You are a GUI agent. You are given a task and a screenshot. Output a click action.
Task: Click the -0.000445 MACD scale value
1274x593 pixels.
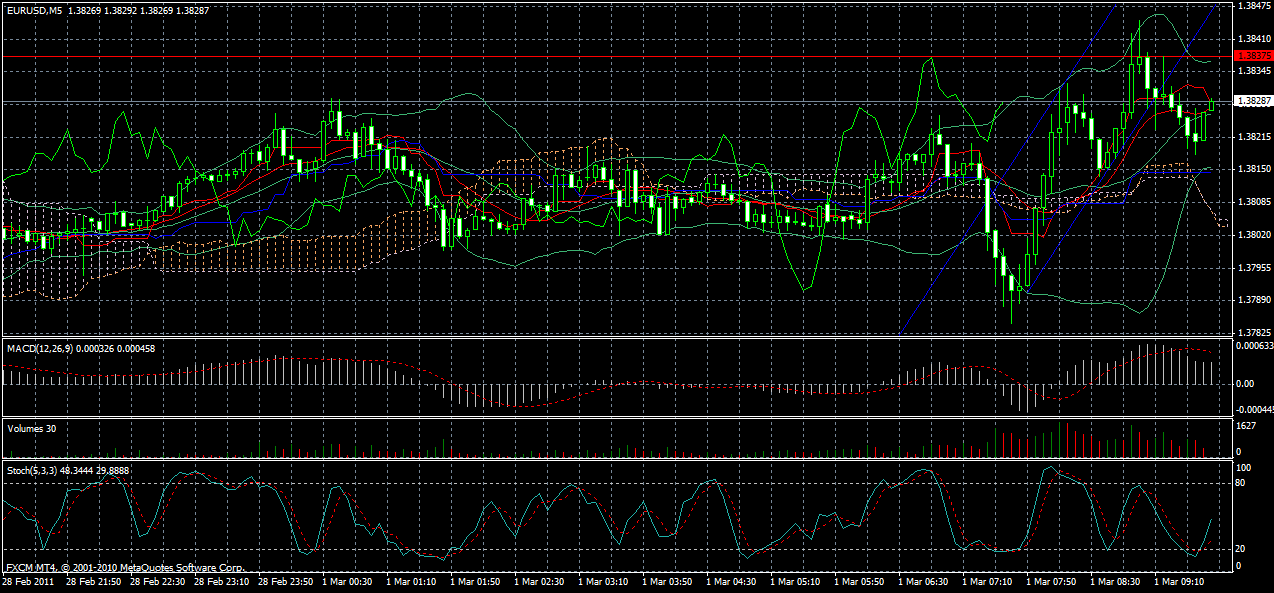tap(1255, 409)
